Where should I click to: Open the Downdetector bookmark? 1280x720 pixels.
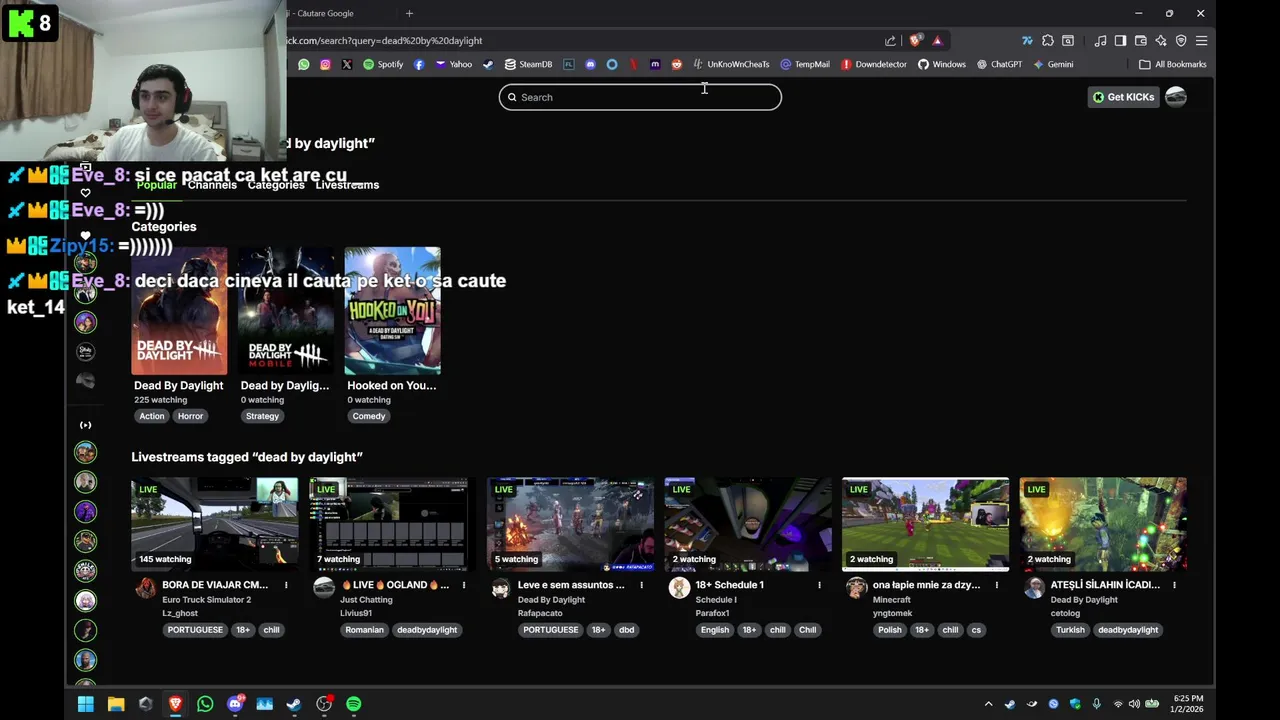(873, 64)
